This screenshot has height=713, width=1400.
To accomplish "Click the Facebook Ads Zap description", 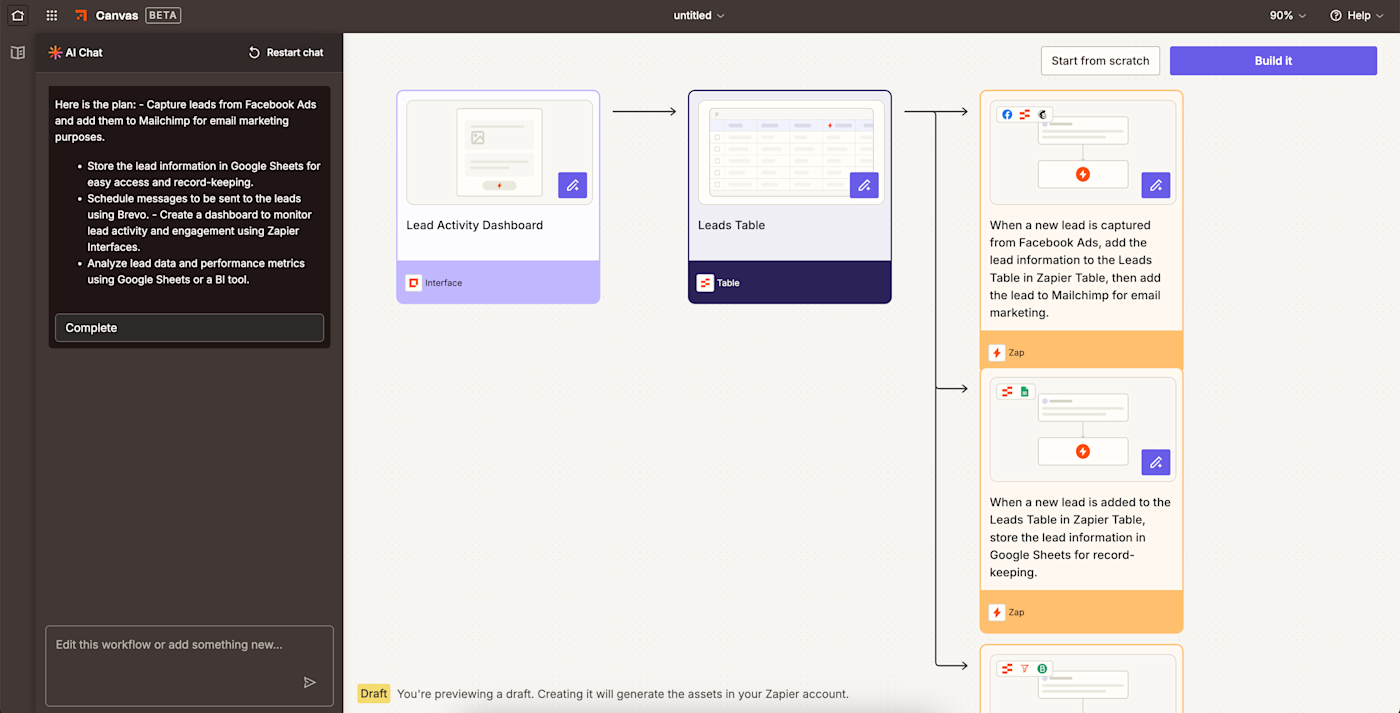I will point(1075,269).
